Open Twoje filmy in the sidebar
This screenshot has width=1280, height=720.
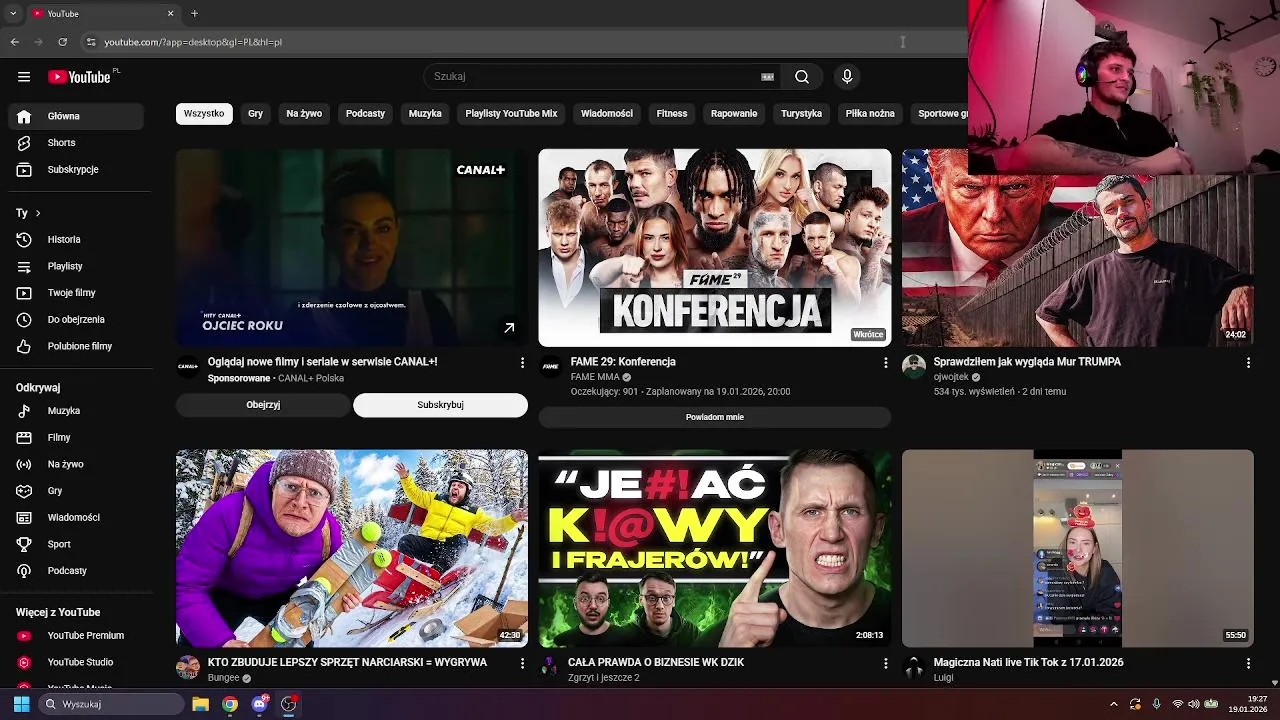(x=76, y=293)
